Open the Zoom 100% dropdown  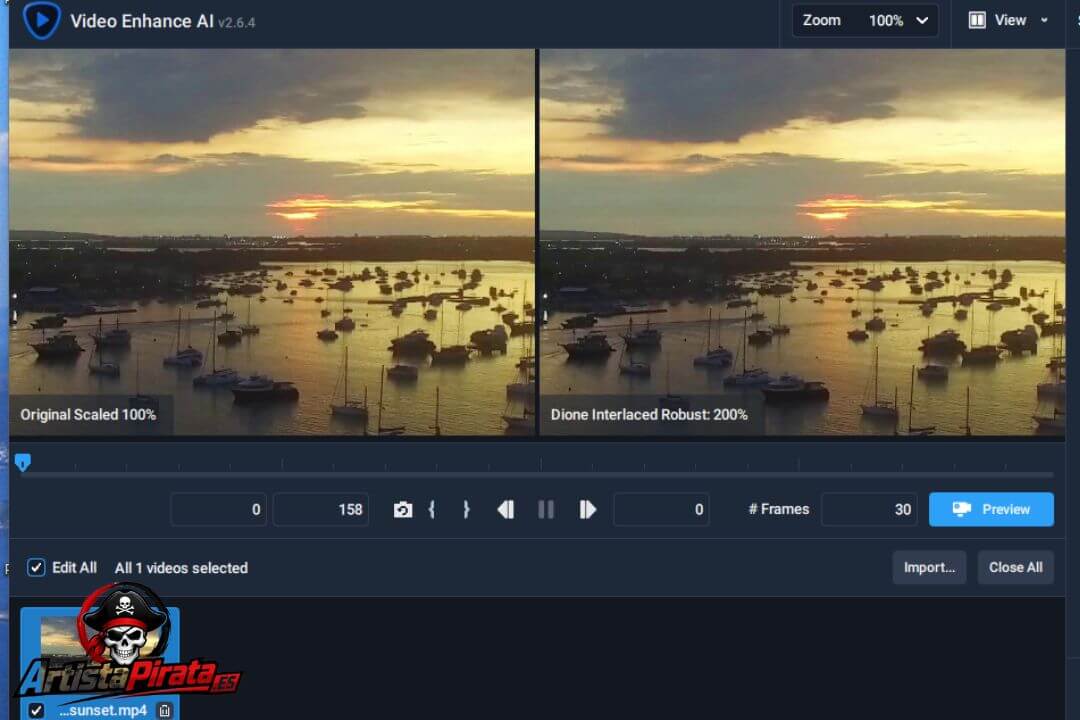(x=865, y=21)
